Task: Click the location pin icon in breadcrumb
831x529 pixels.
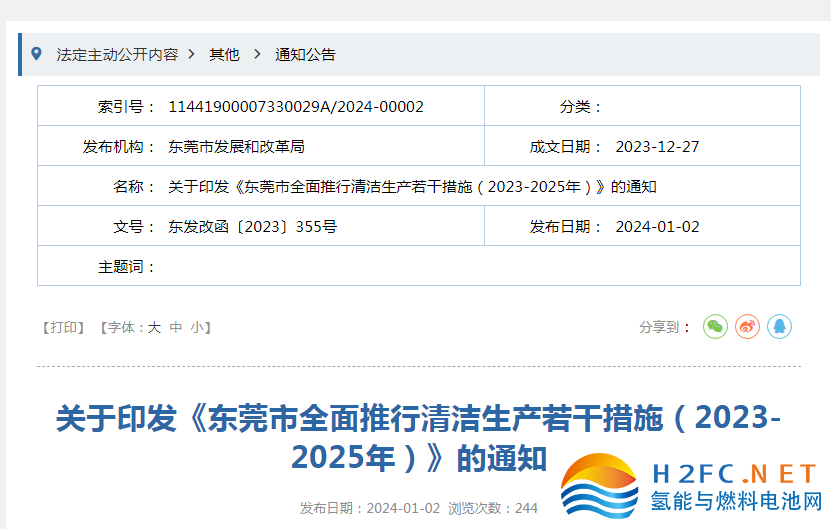Action: tap(37, 54)
